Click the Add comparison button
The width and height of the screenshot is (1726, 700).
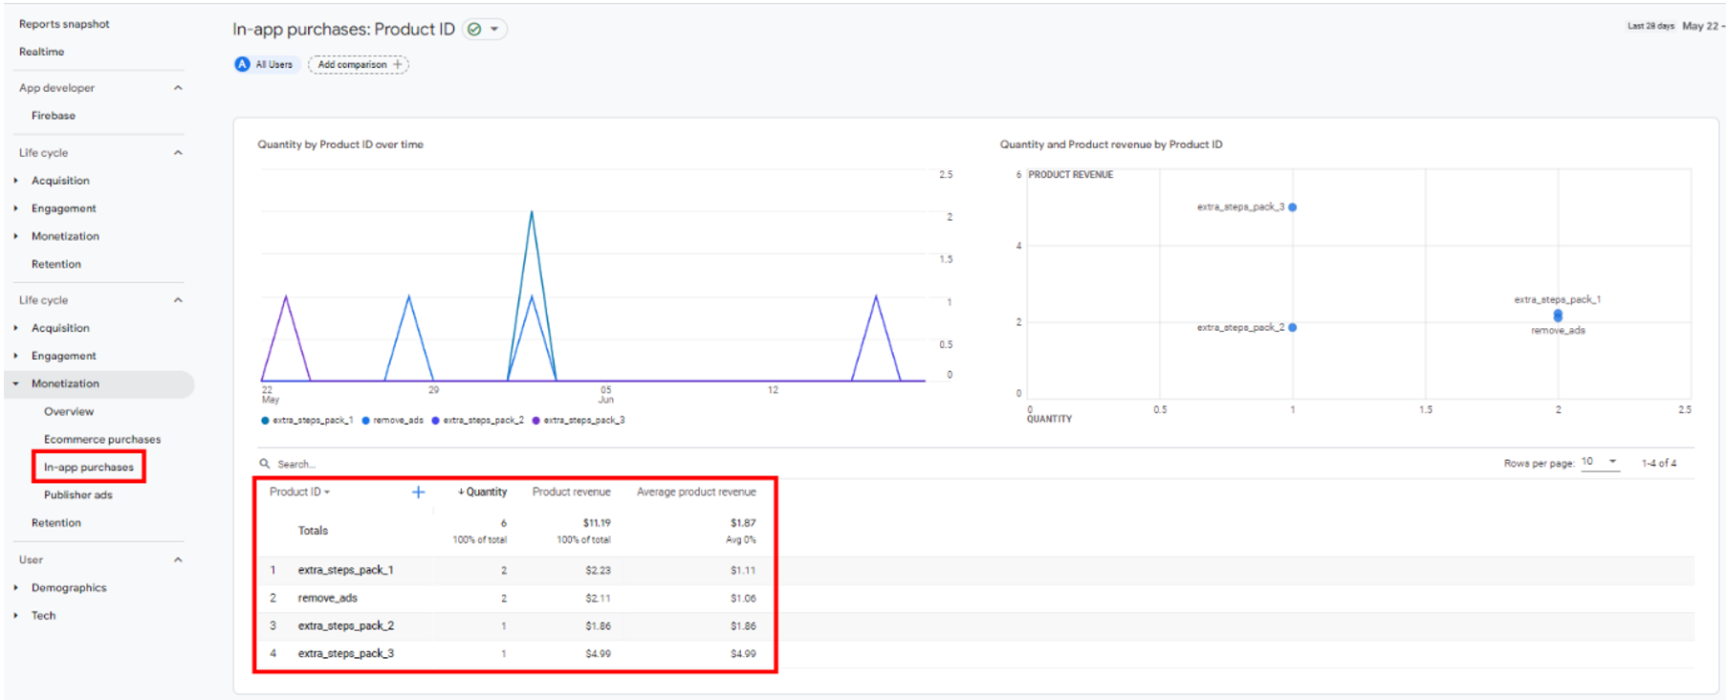point(359,64)
